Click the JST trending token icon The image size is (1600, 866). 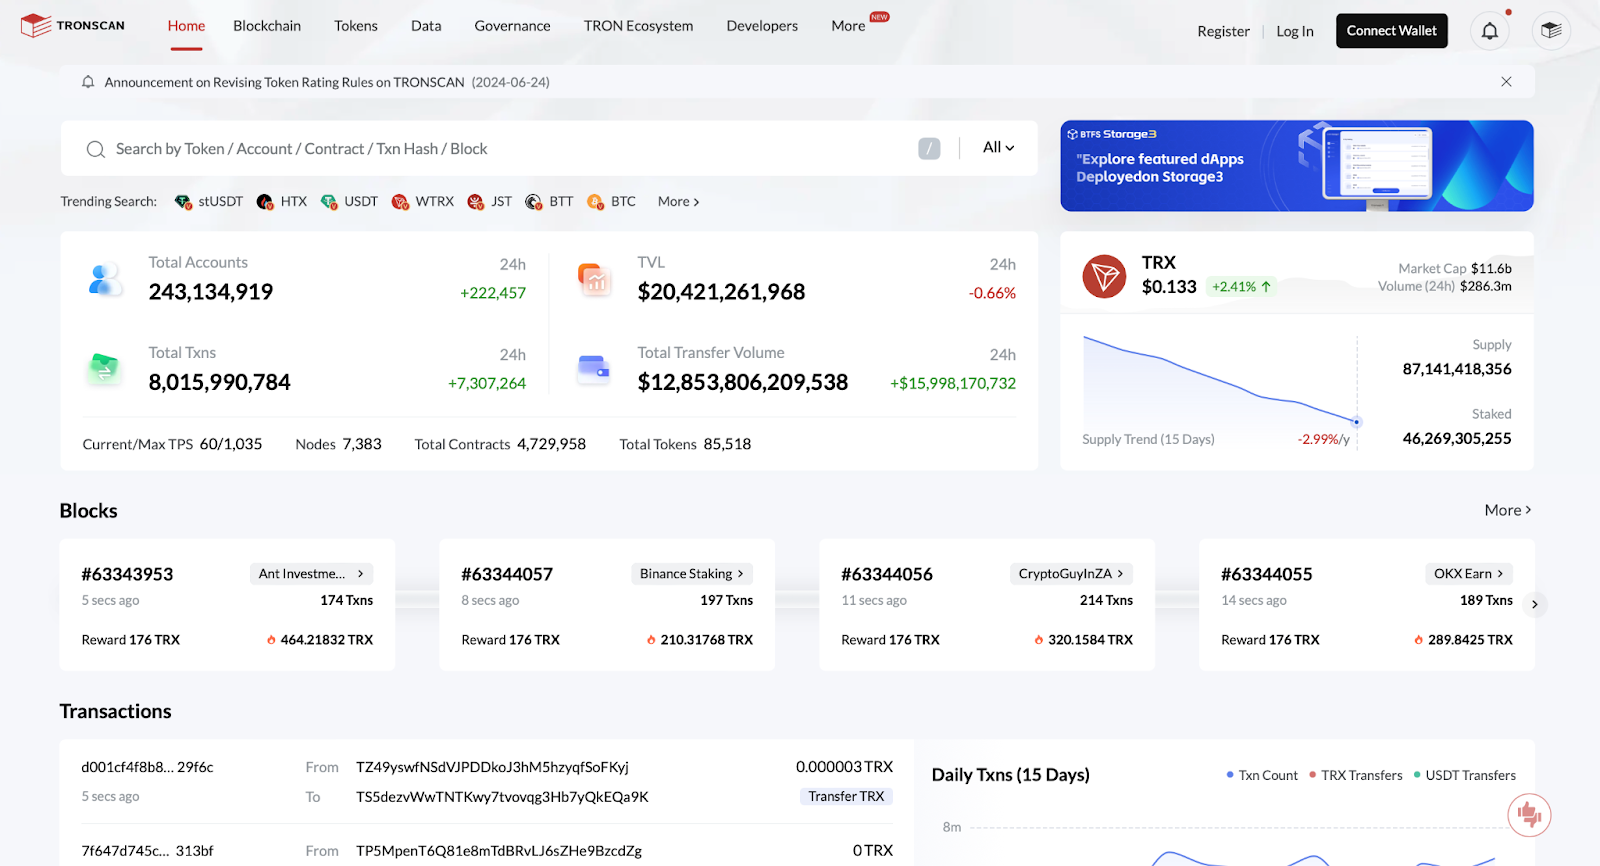476,202
